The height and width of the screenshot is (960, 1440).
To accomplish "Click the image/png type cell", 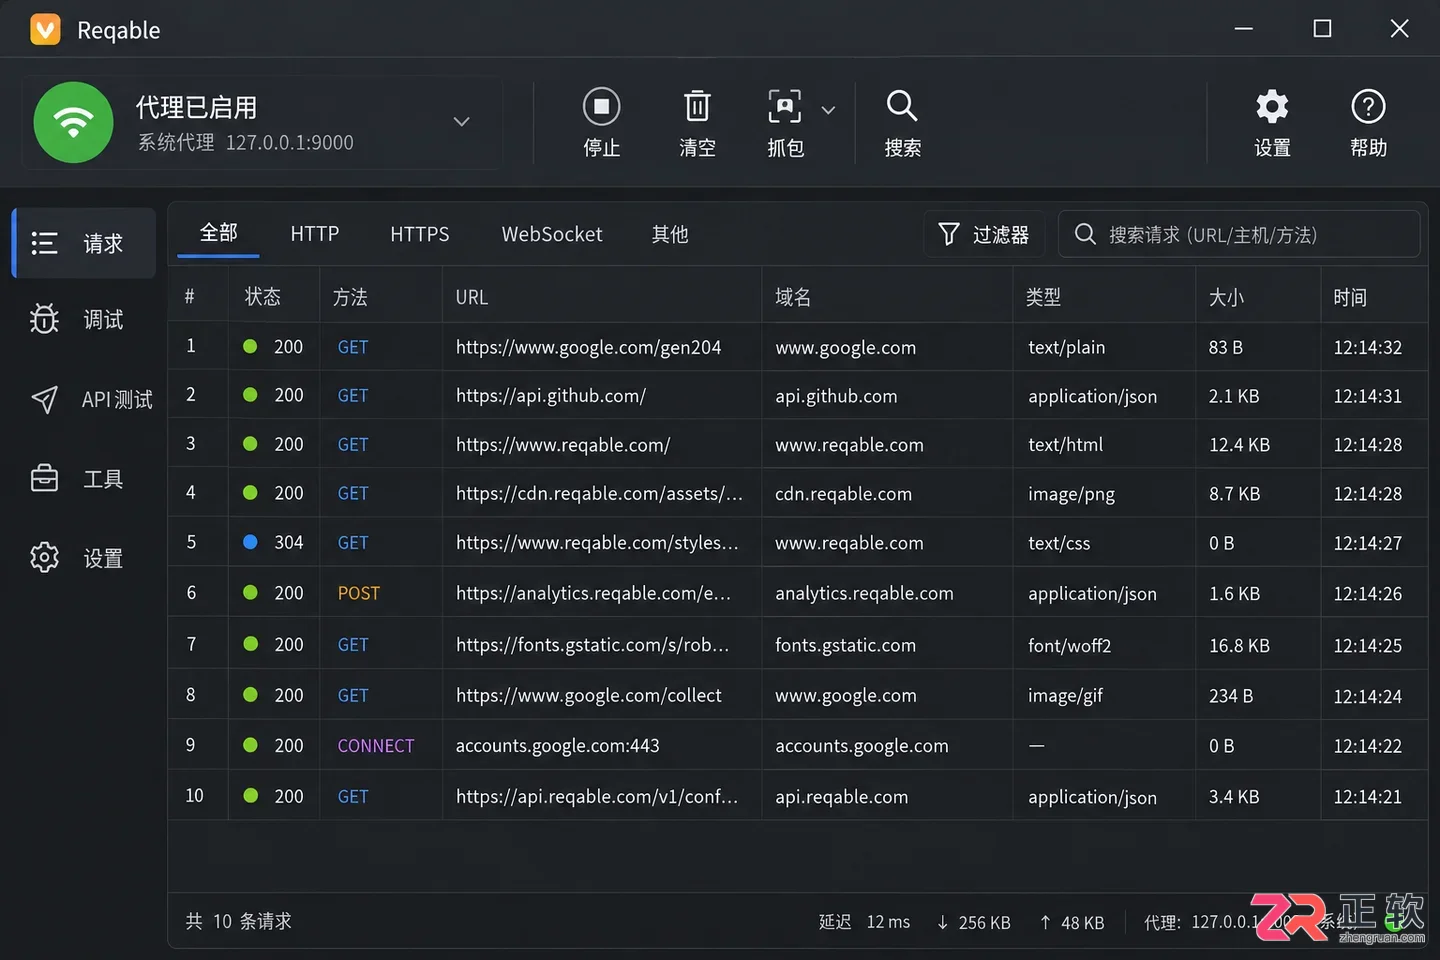I will (x=1071, y=494).
